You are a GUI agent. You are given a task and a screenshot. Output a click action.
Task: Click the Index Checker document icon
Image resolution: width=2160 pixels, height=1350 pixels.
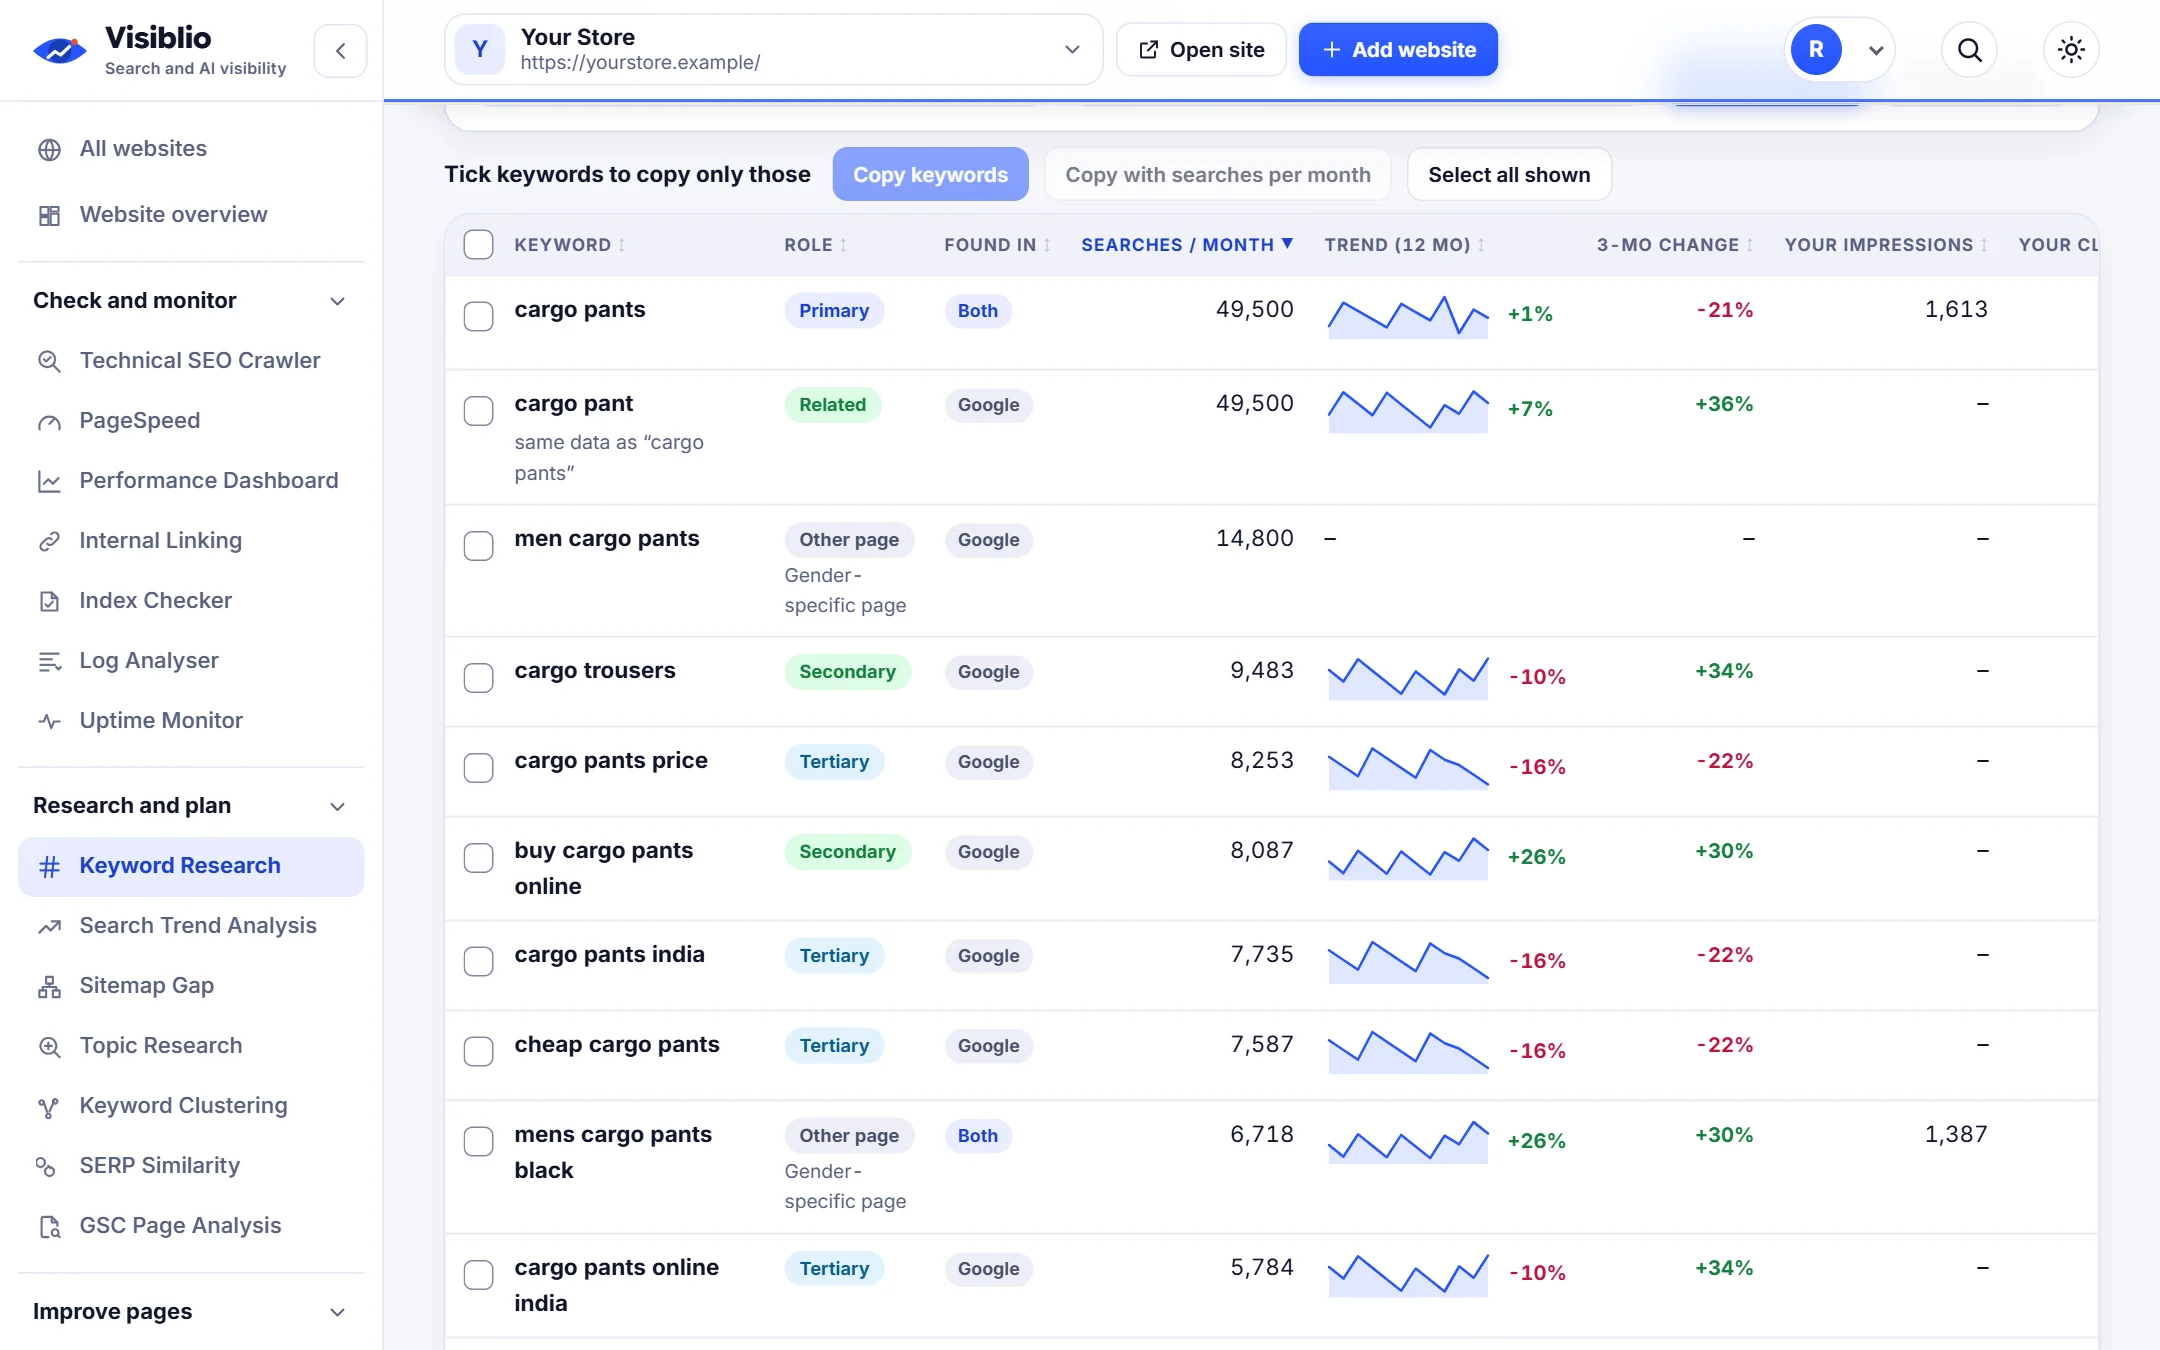tap(49, 601)
